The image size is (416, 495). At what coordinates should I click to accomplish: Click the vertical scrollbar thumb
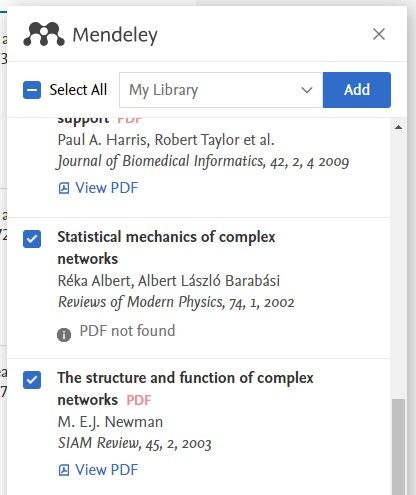pyautogui.click(x=399, y=447)
